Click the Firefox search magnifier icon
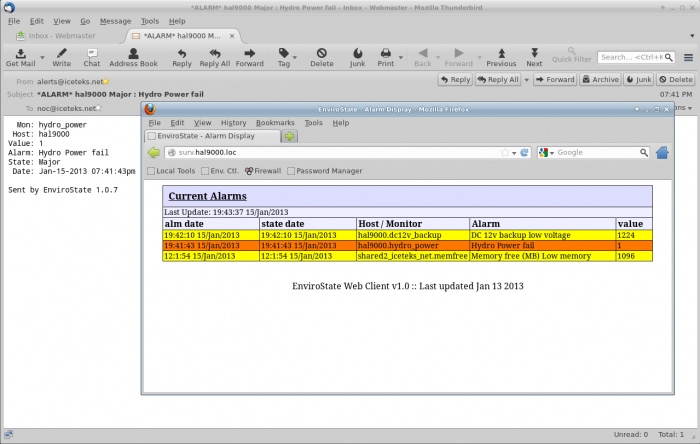The height and width of the screenshot is (444, 700). [643, 153]
